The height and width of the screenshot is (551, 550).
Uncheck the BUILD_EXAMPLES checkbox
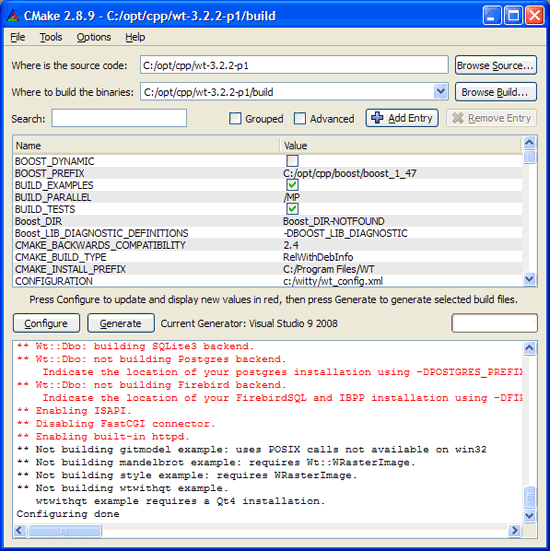292,185
